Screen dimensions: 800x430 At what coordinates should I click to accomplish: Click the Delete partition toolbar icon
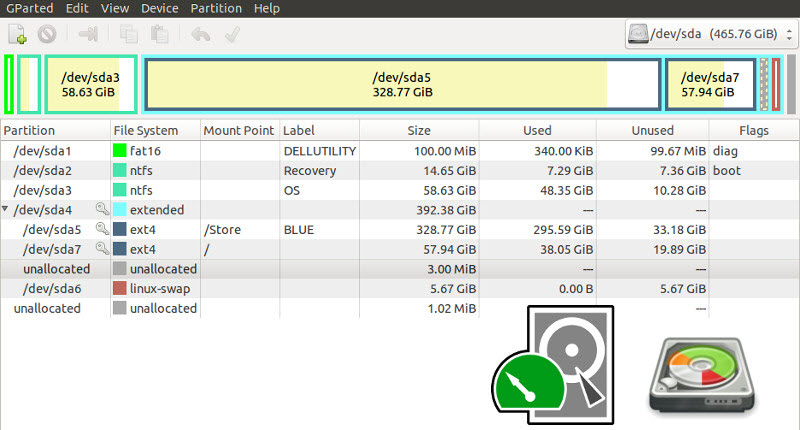[x=46, y=35]
